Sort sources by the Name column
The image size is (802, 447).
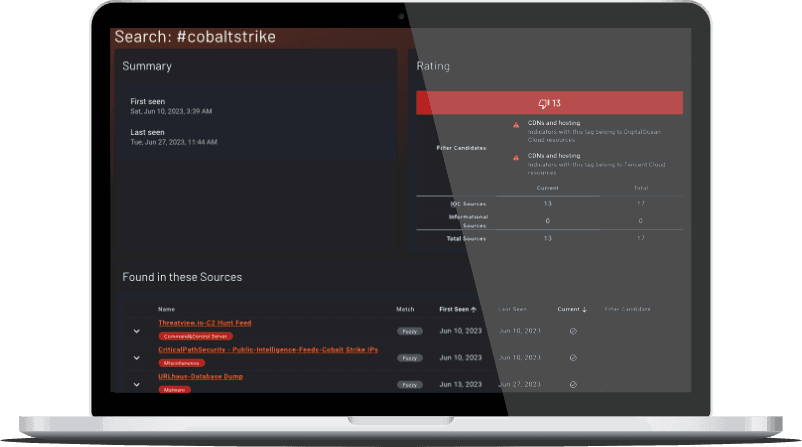point(166,309)
